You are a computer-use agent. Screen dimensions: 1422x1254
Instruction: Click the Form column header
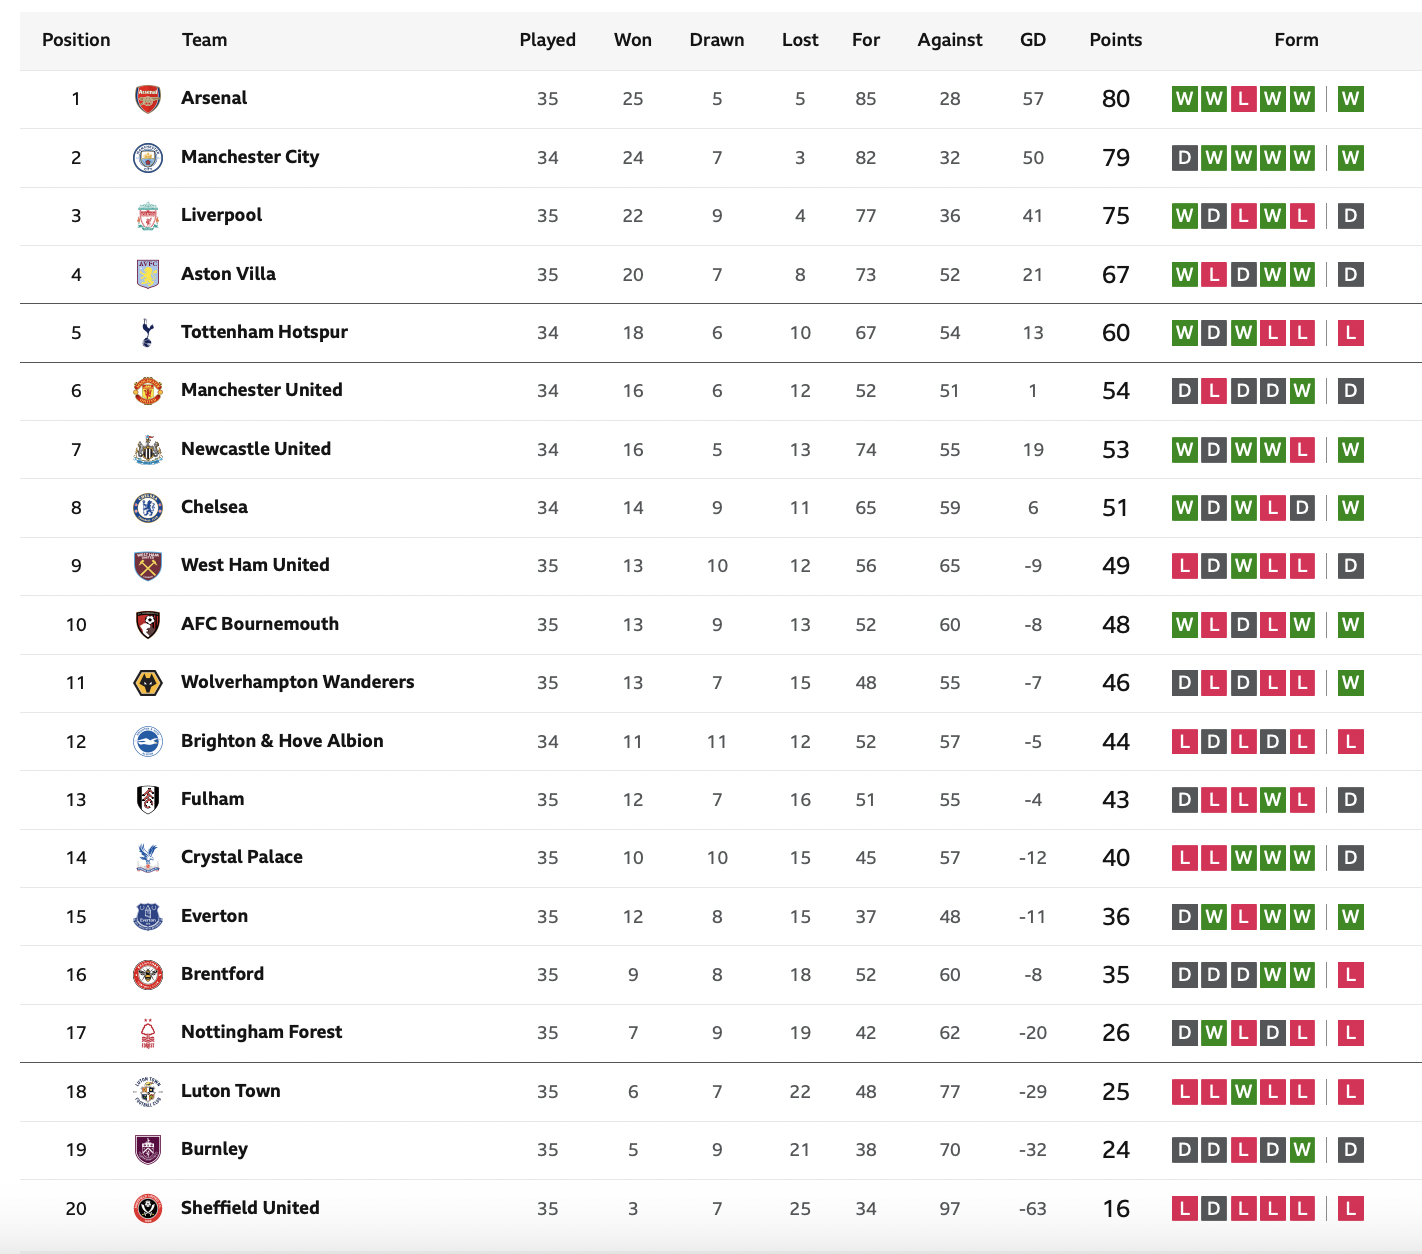[1296, 40]
